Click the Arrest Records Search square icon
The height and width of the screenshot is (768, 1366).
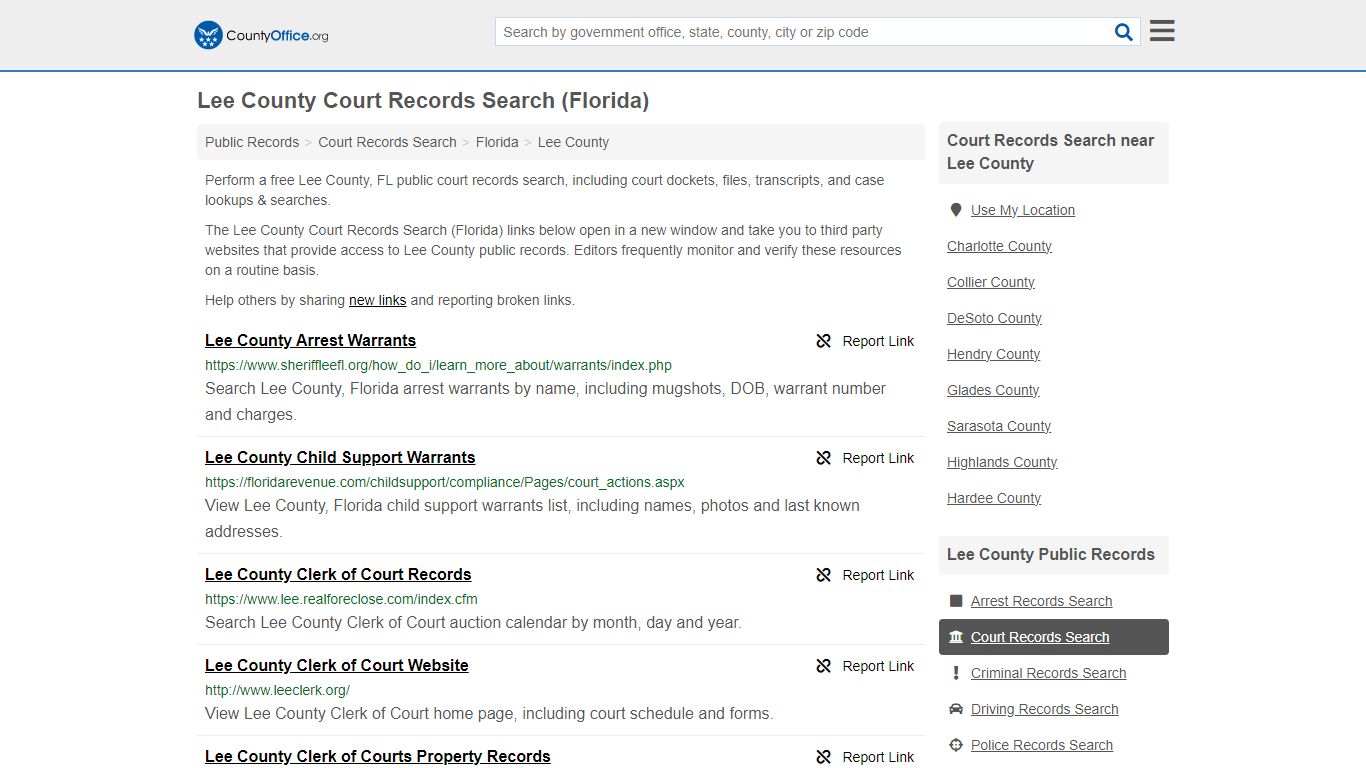tap(956, 601)
